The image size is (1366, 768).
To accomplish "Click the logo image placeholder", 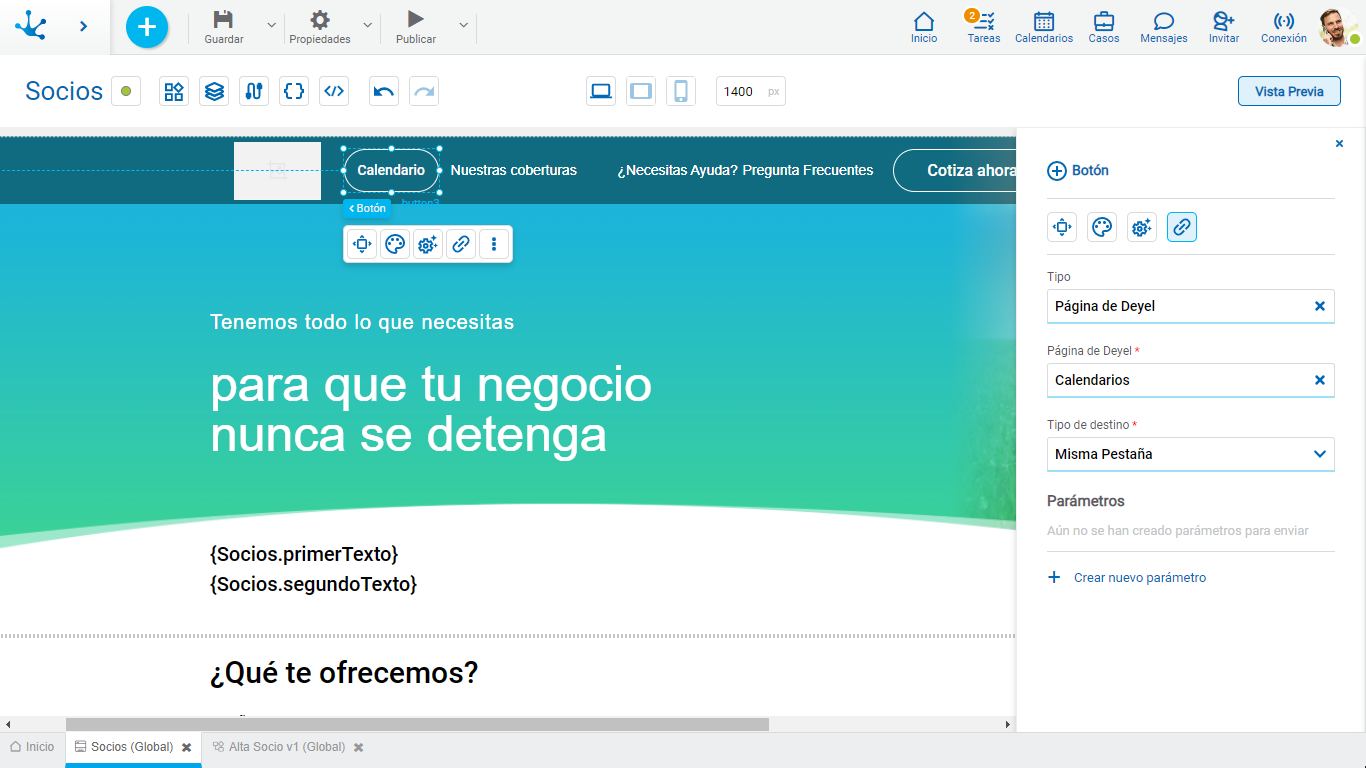I will point(277,171).
